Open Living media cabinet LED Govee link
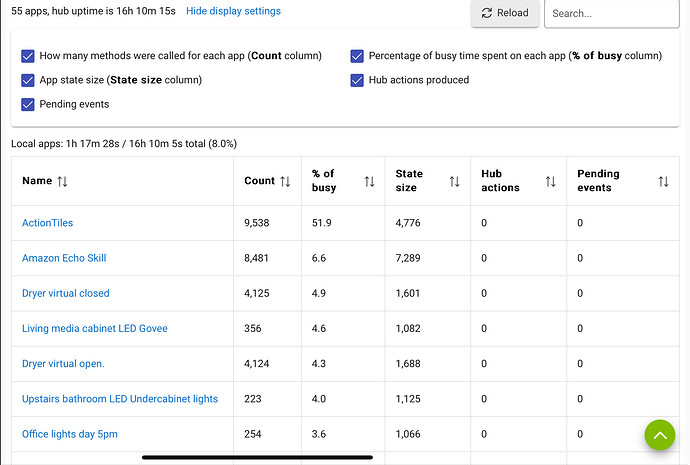 click(x=95, y=329)
